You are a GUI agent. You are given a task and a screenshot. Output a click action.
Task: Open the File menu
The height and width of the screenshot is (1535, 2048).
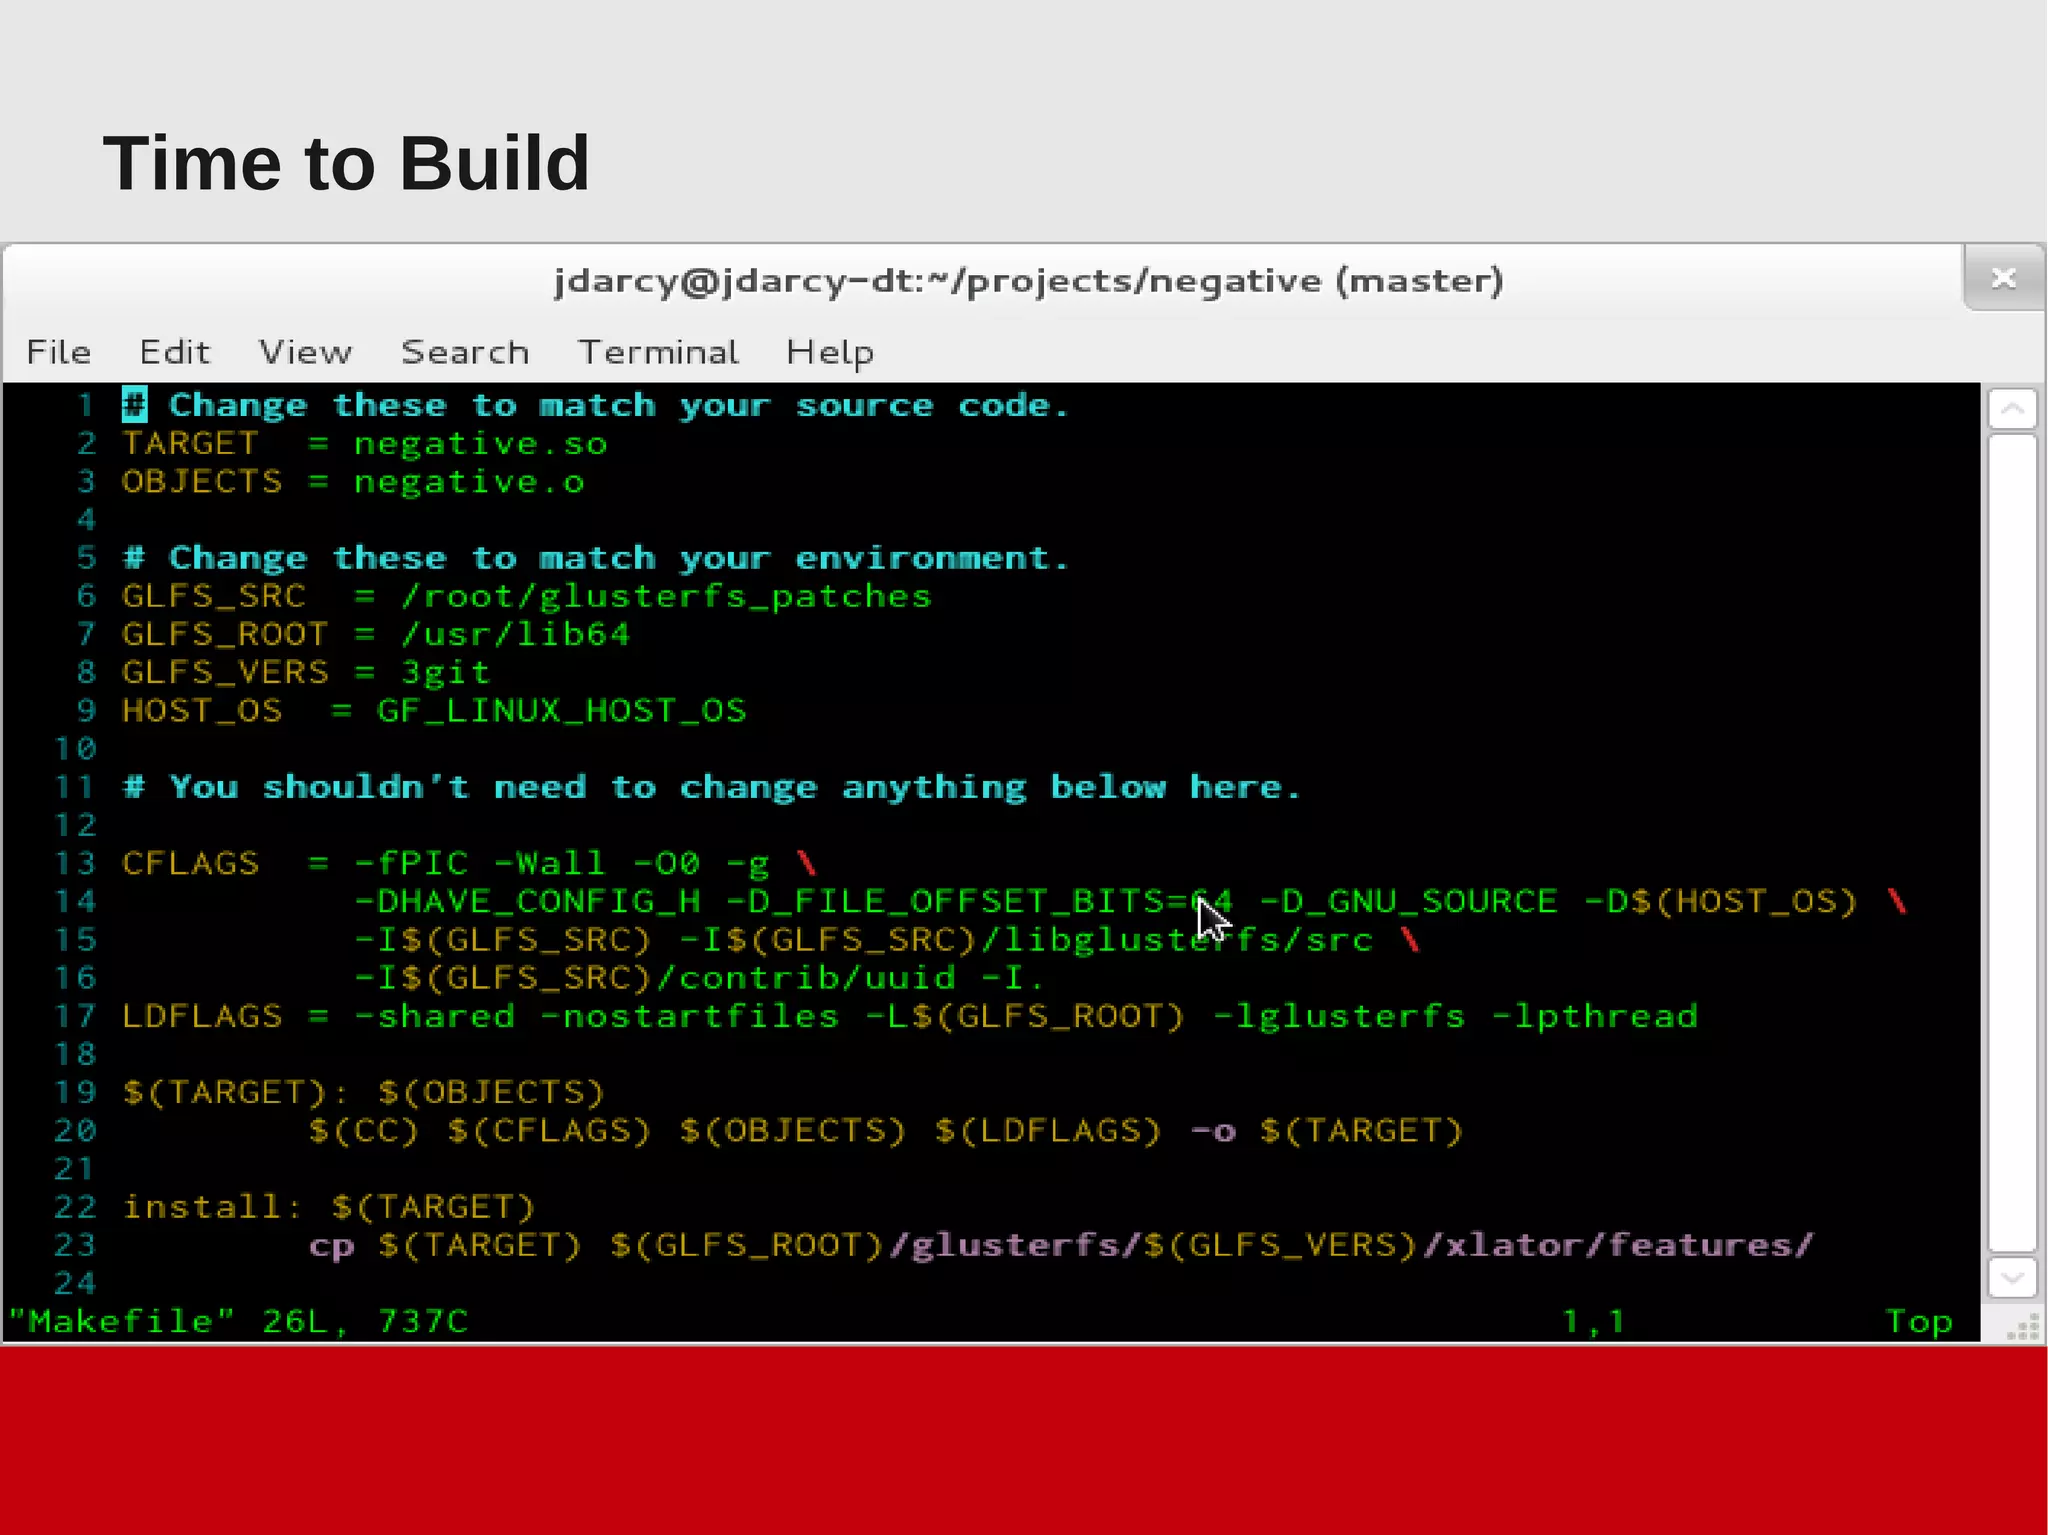(58, 352)
